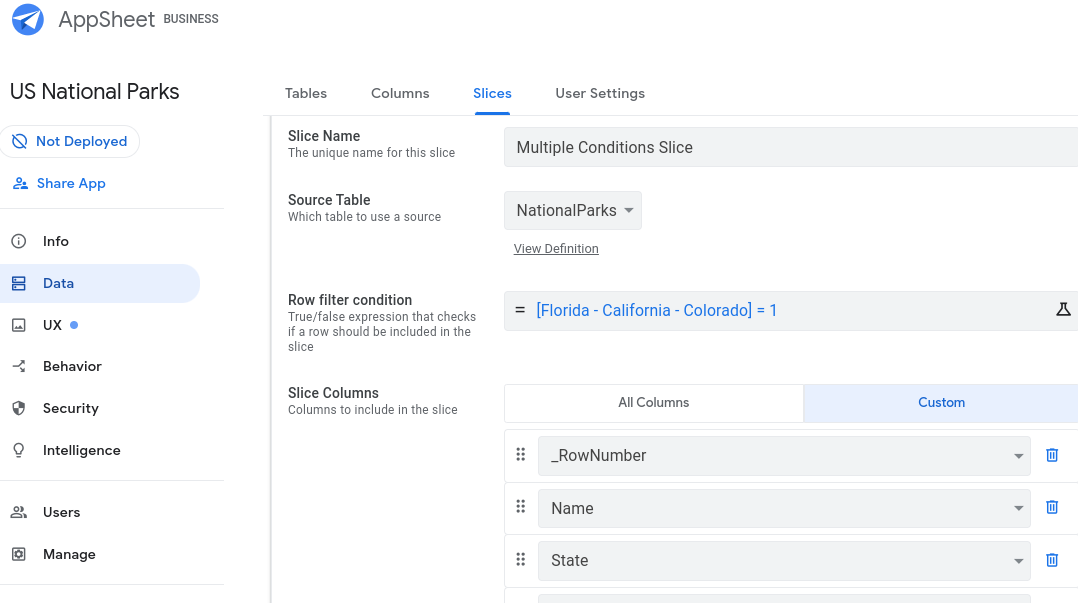Open the Name column dropdown

click(x=784, y=508)
